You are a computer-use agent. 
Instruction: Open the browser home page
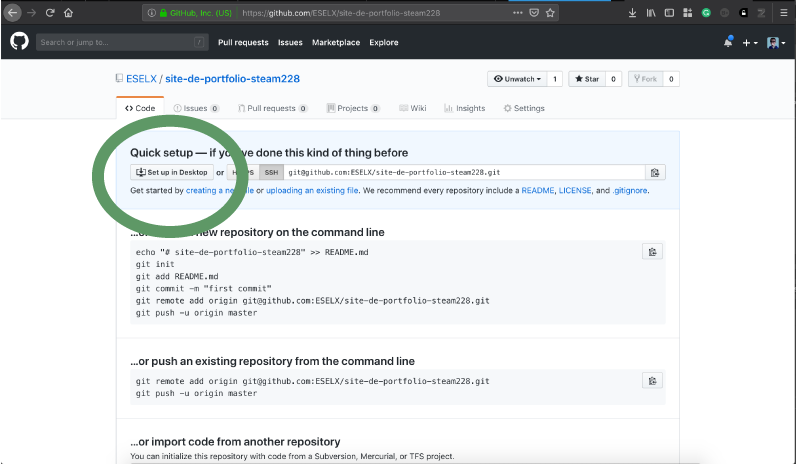click(67, 13)
